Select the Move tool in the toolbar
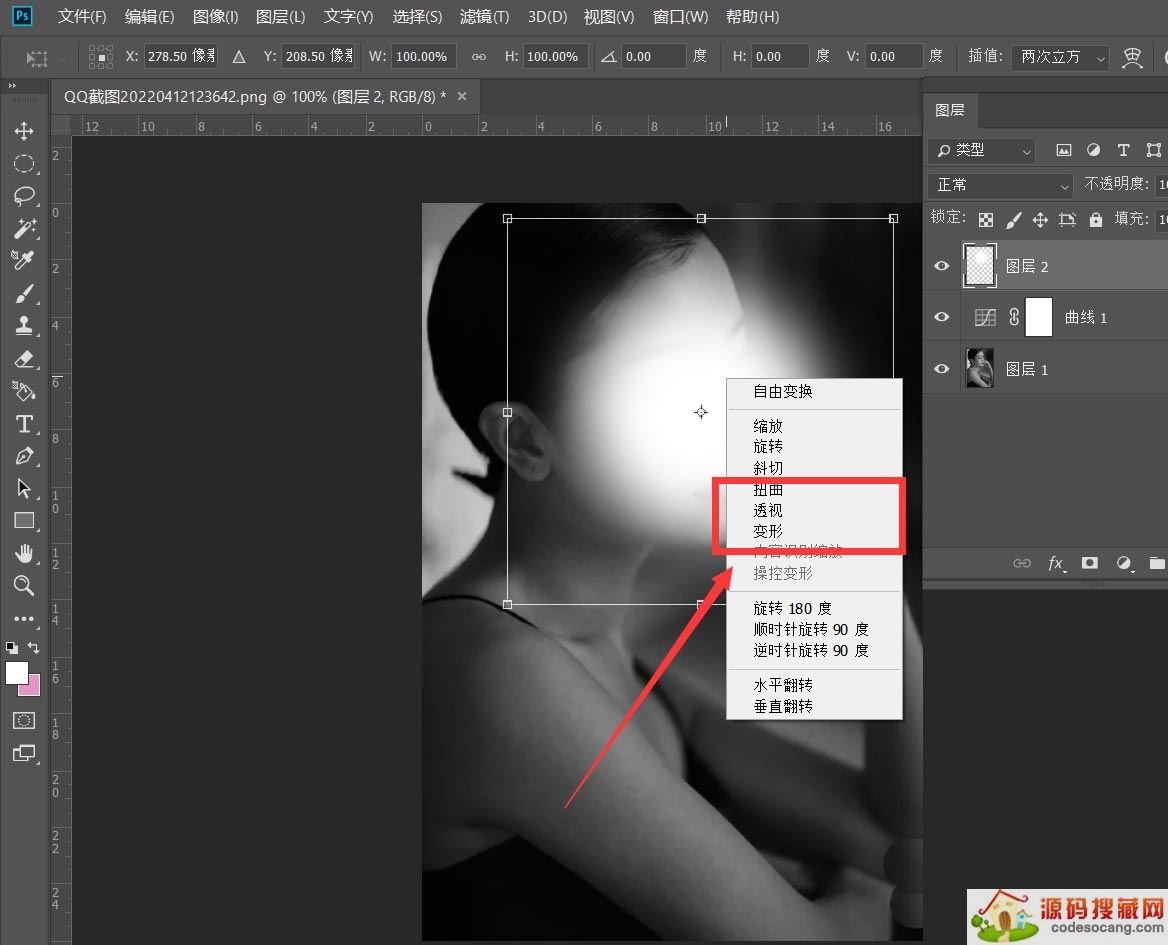The image size is (1168, 945). (25, 130)
